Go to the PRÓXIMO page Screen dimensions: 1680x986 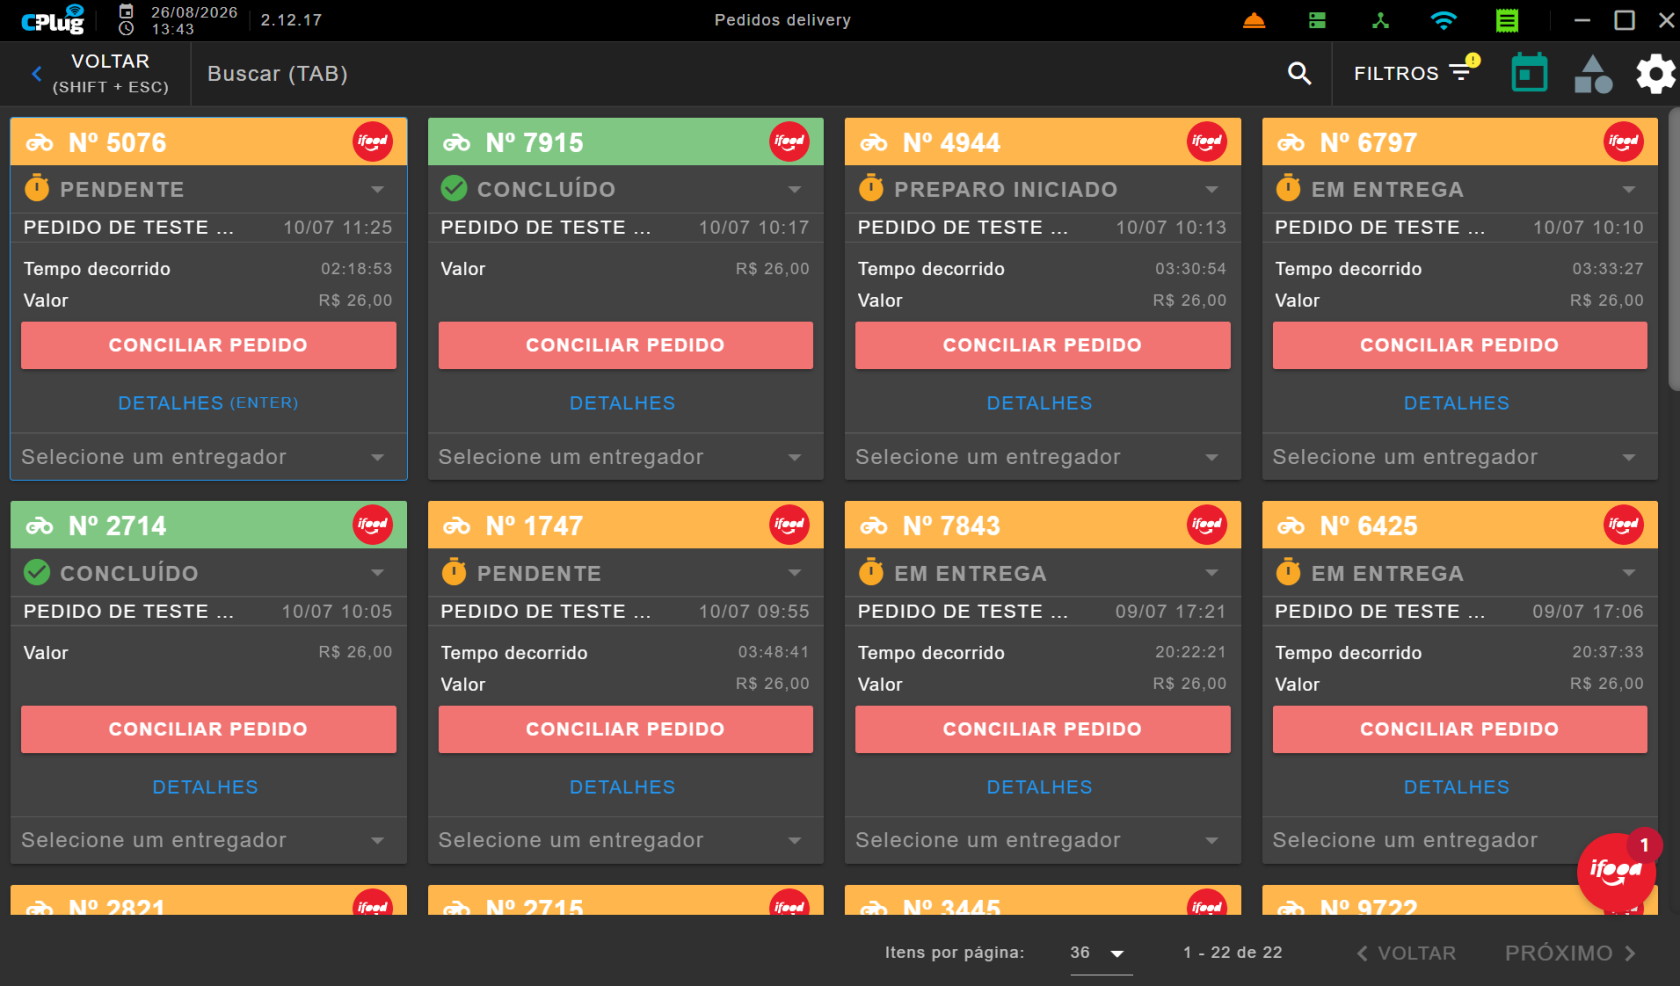tap(1570, 953)
